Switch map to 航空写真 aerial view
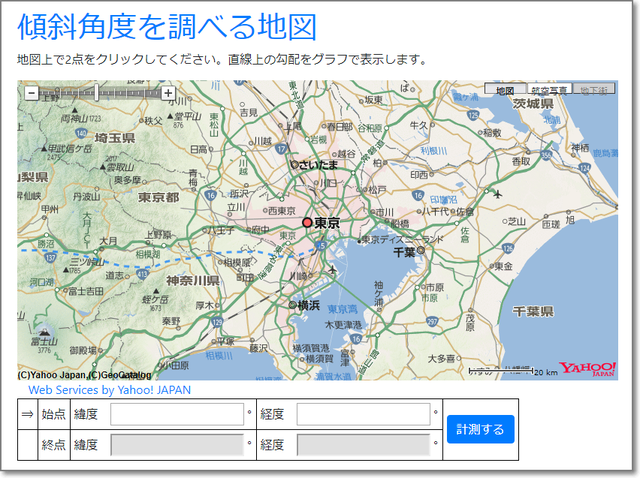 pos(550,90)
